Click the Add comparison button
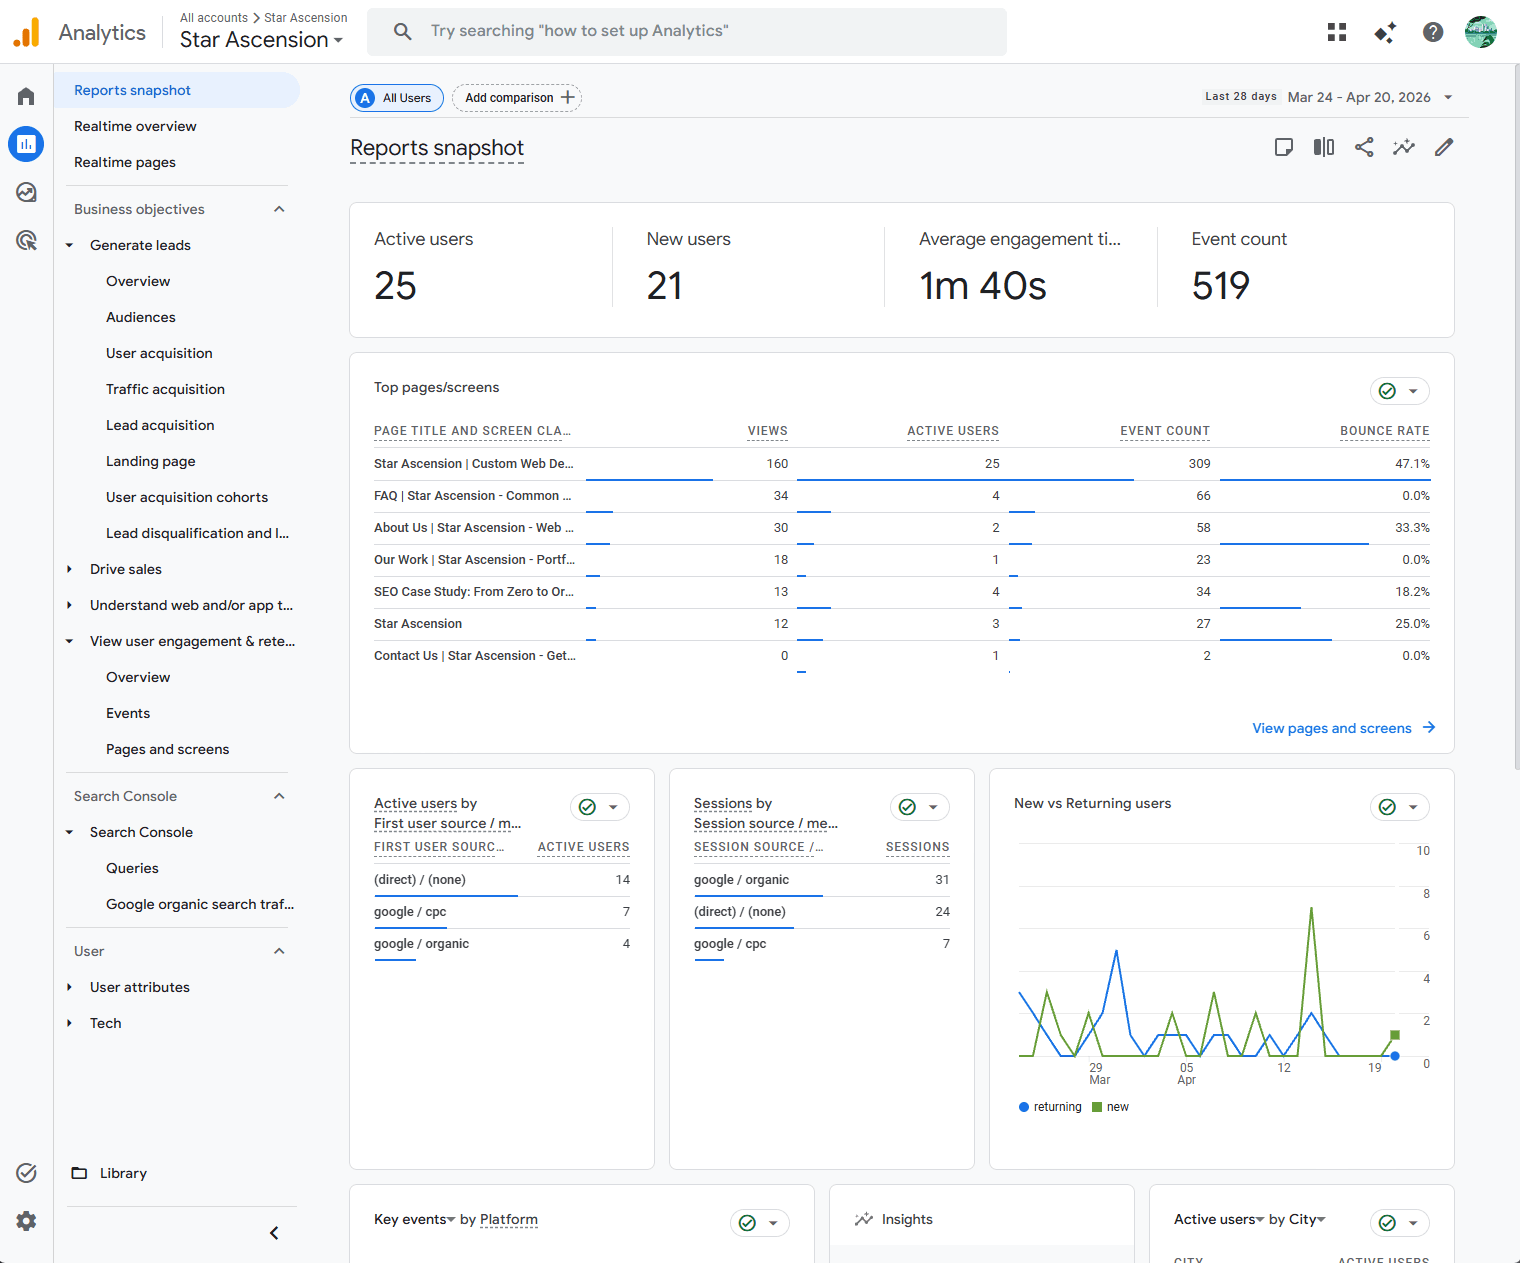Viewport: 1520px width, 1263px height. pos(517,98)
